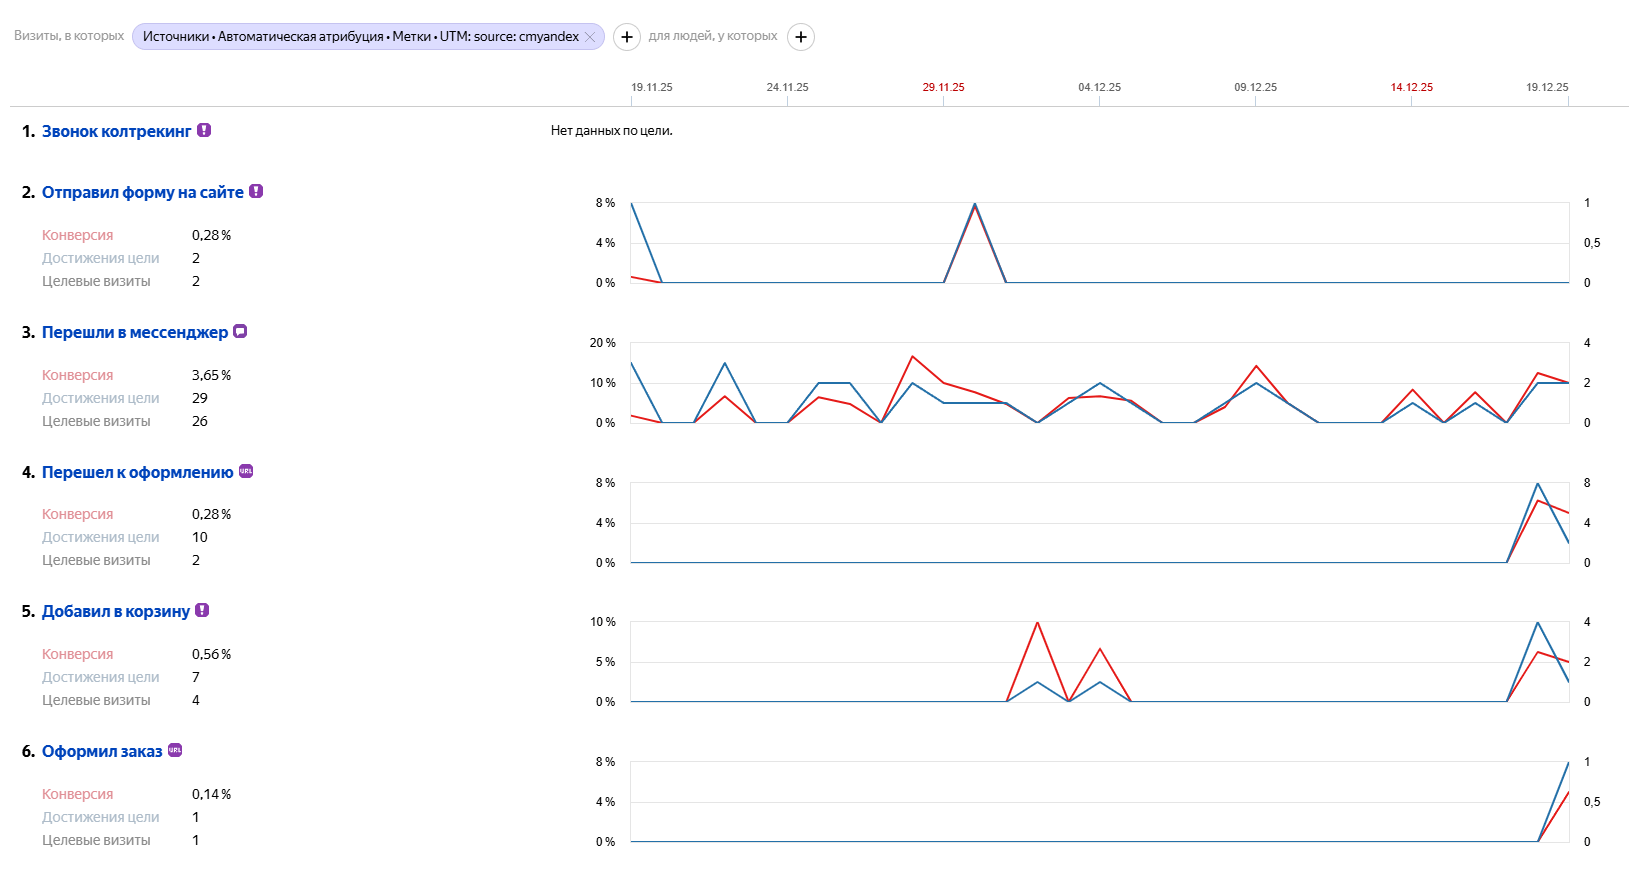Image resolution: width=1629 pixels, height=872 pixels.
Task: Click the event icon beside Звонок колтрекинг
Action: (x=204, y=130)
